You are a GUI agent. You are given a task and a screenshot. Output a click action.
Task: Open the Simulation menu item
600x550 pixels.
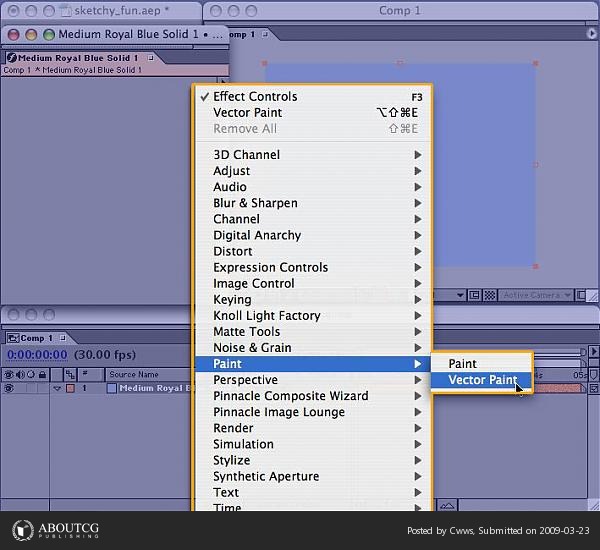point(313,444)
